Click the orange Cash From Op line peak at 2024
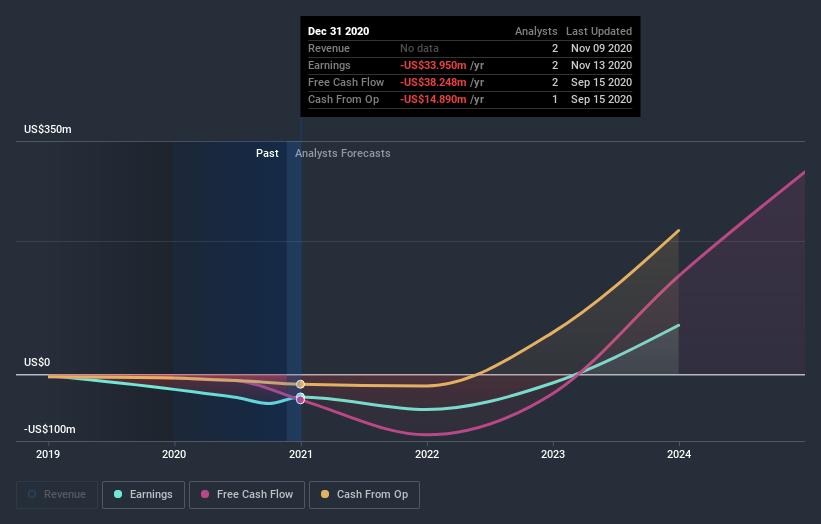Viewport: 821px width, 524px height. click(x=679, y=230)
